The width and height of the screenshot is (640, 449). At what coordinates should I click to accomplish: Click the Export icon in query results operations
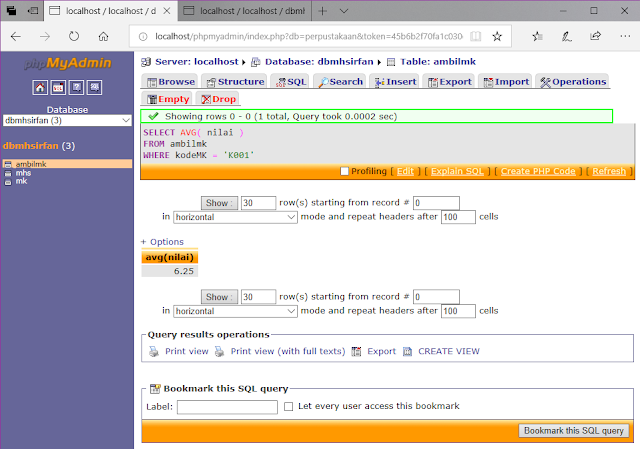tap(356, 351)
